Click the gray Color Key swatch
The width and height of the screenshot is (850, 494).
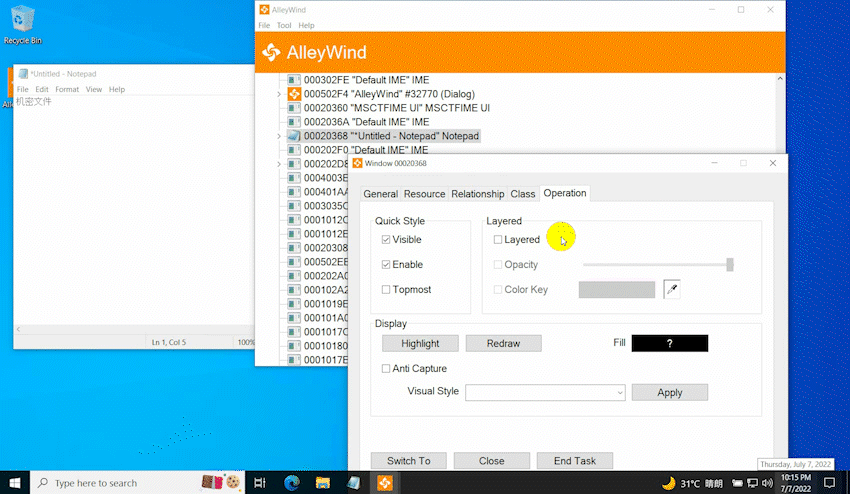pyautogui.click(x=617, y=290)
